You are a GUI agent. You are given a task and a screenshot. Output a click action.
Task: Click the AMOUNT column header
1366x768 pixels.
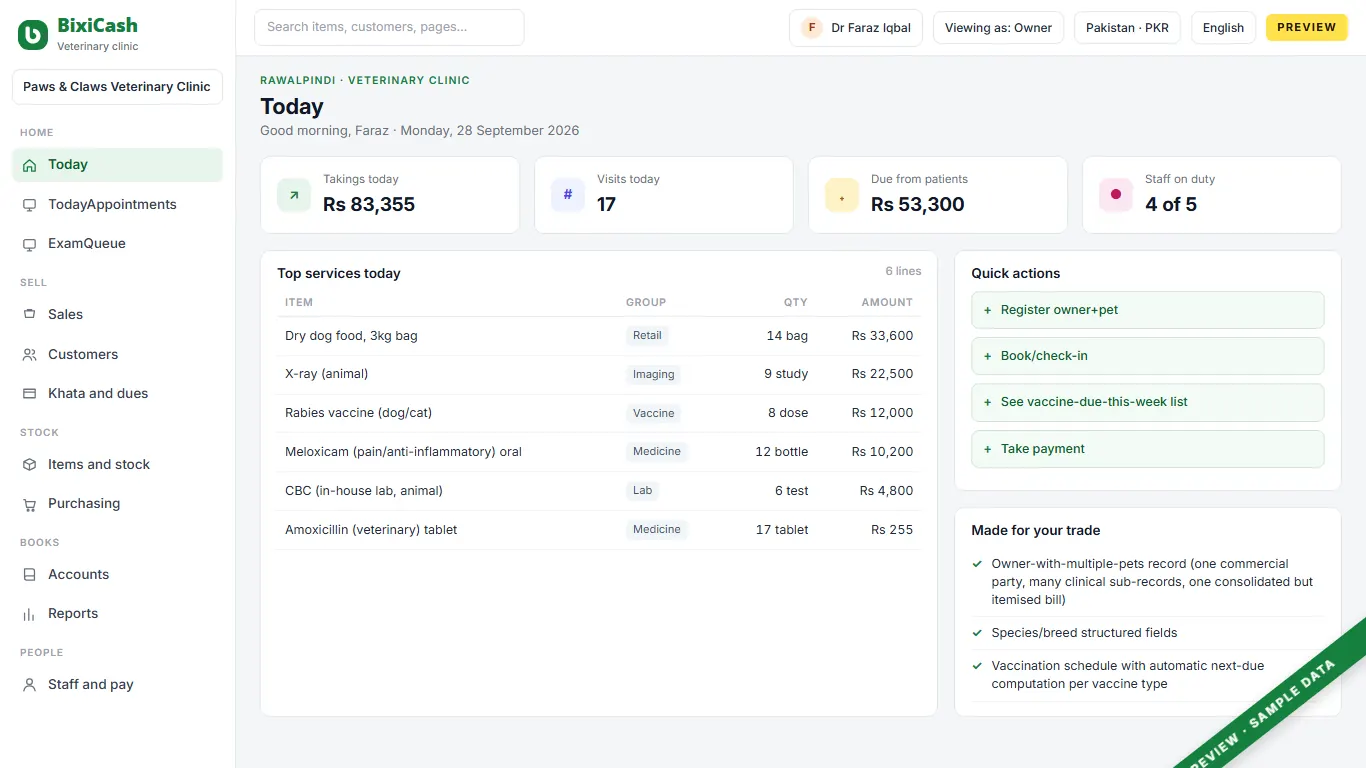coord(887,302)
